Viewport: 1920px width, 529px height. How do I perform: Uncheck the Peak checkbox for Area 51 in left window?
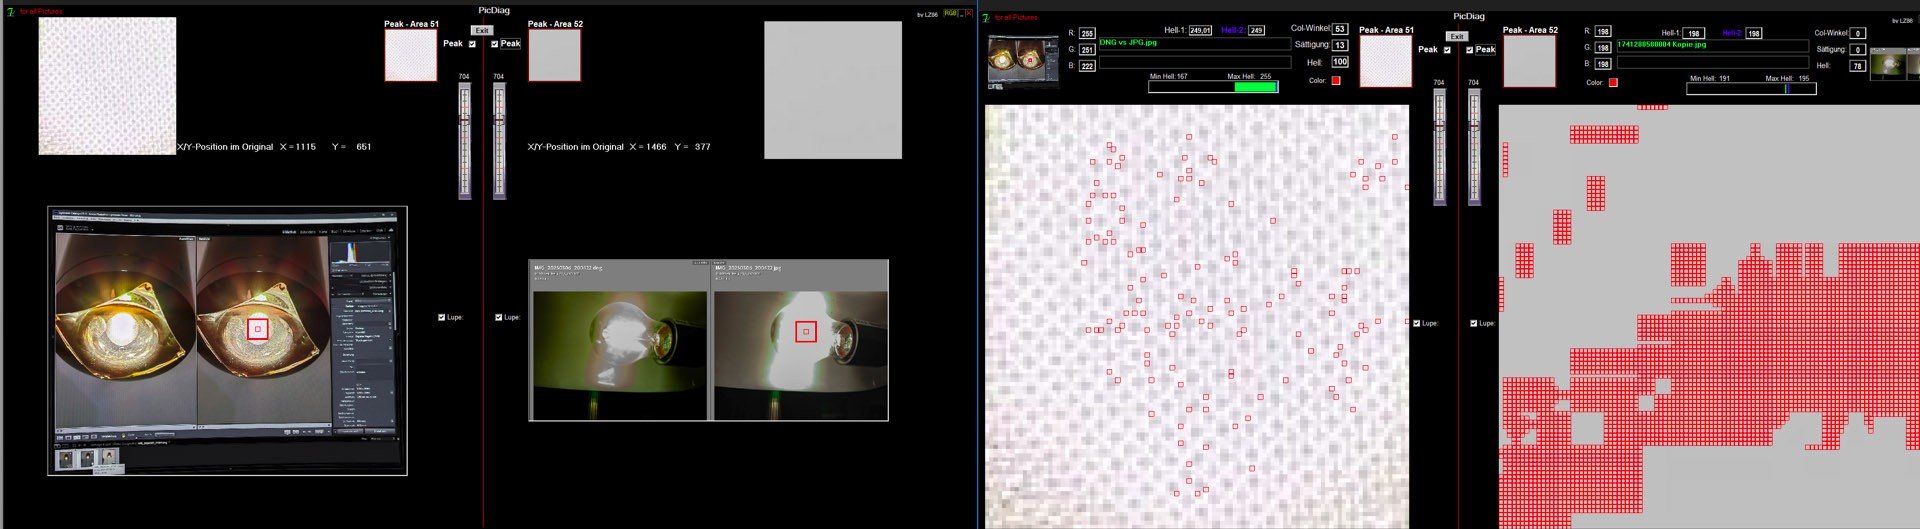[472, 44]
